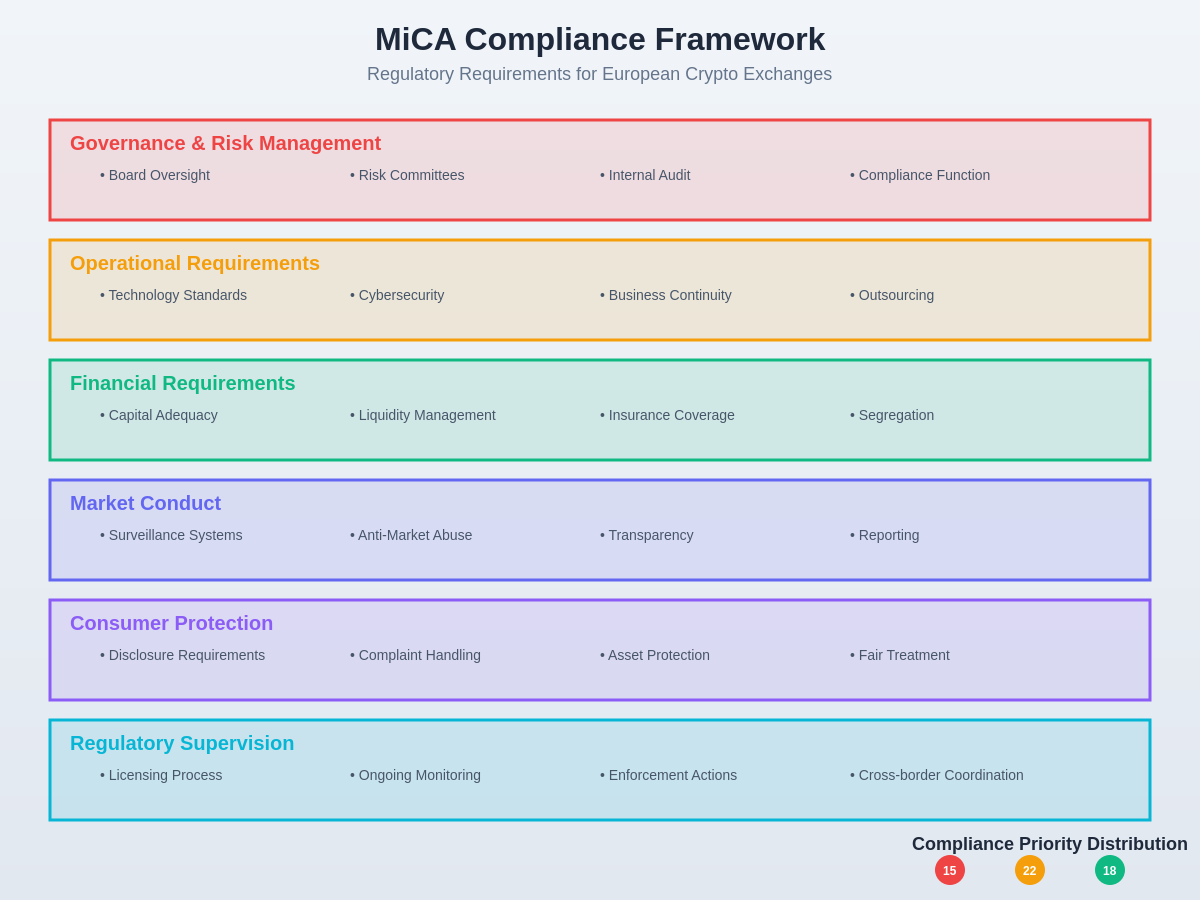Select the Market Conduct heading

pyautogui.click(x=145, y=503)
